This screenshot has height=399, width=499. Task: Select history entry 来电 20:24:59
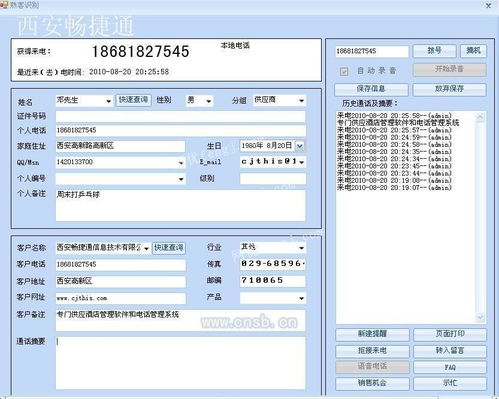[x=394, y=137]
